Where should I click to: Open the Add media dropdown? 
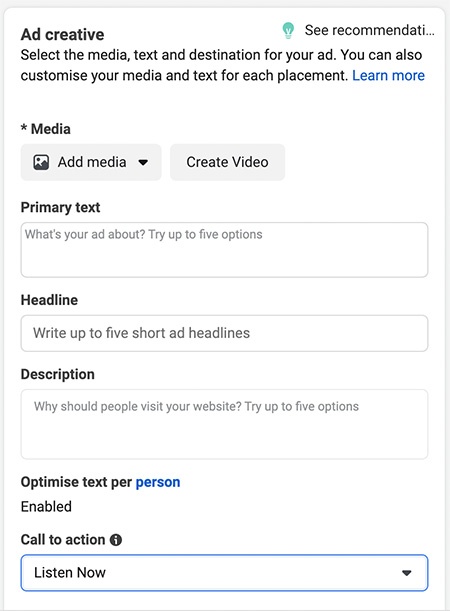91,162
